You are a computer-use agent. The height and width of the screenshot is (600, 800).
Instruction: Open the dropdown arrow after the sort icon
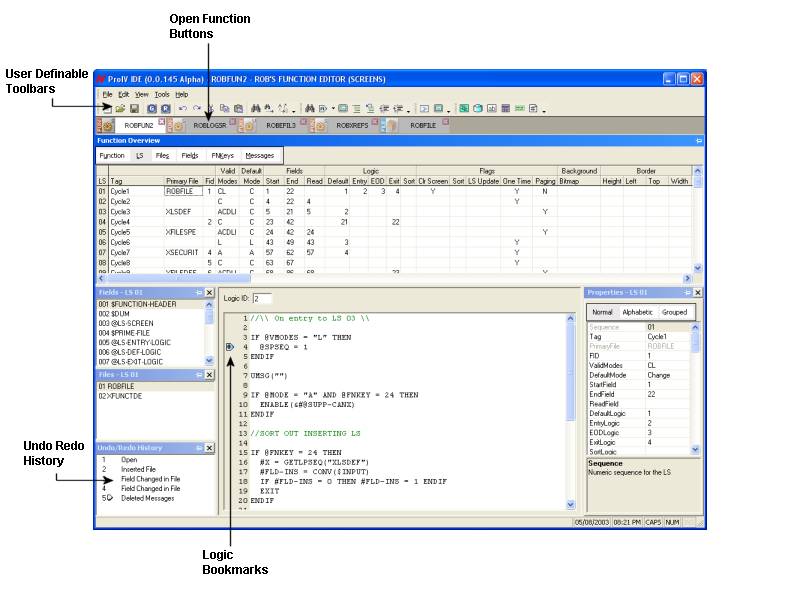[x=293, y=111]
